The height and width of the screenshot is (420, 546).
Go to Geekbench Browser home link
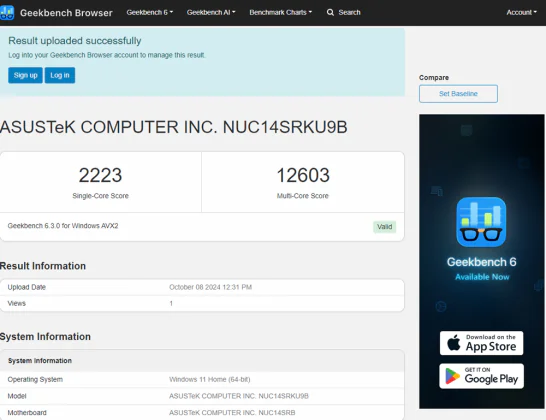66,13
